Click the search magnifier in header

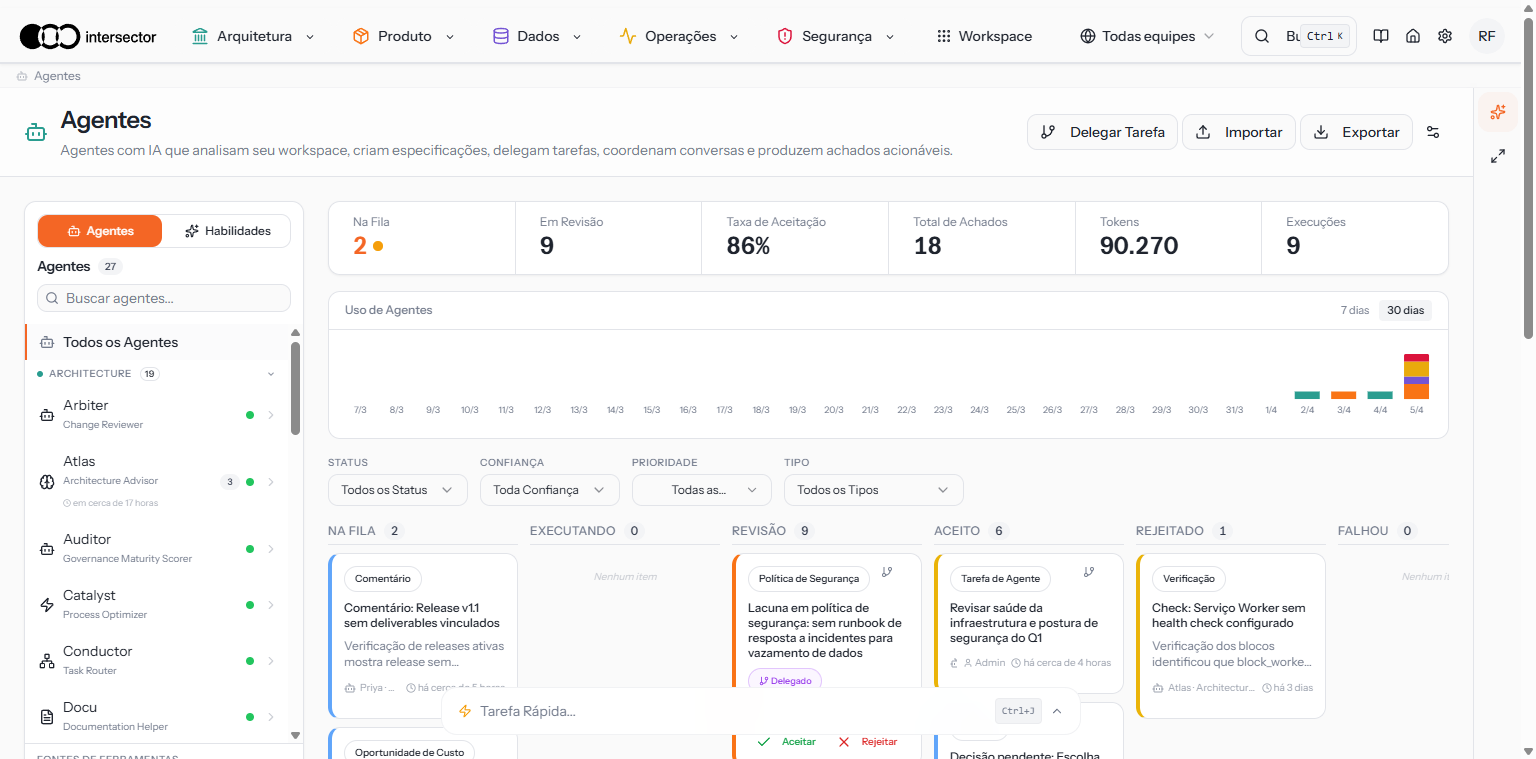(1262, 36)
